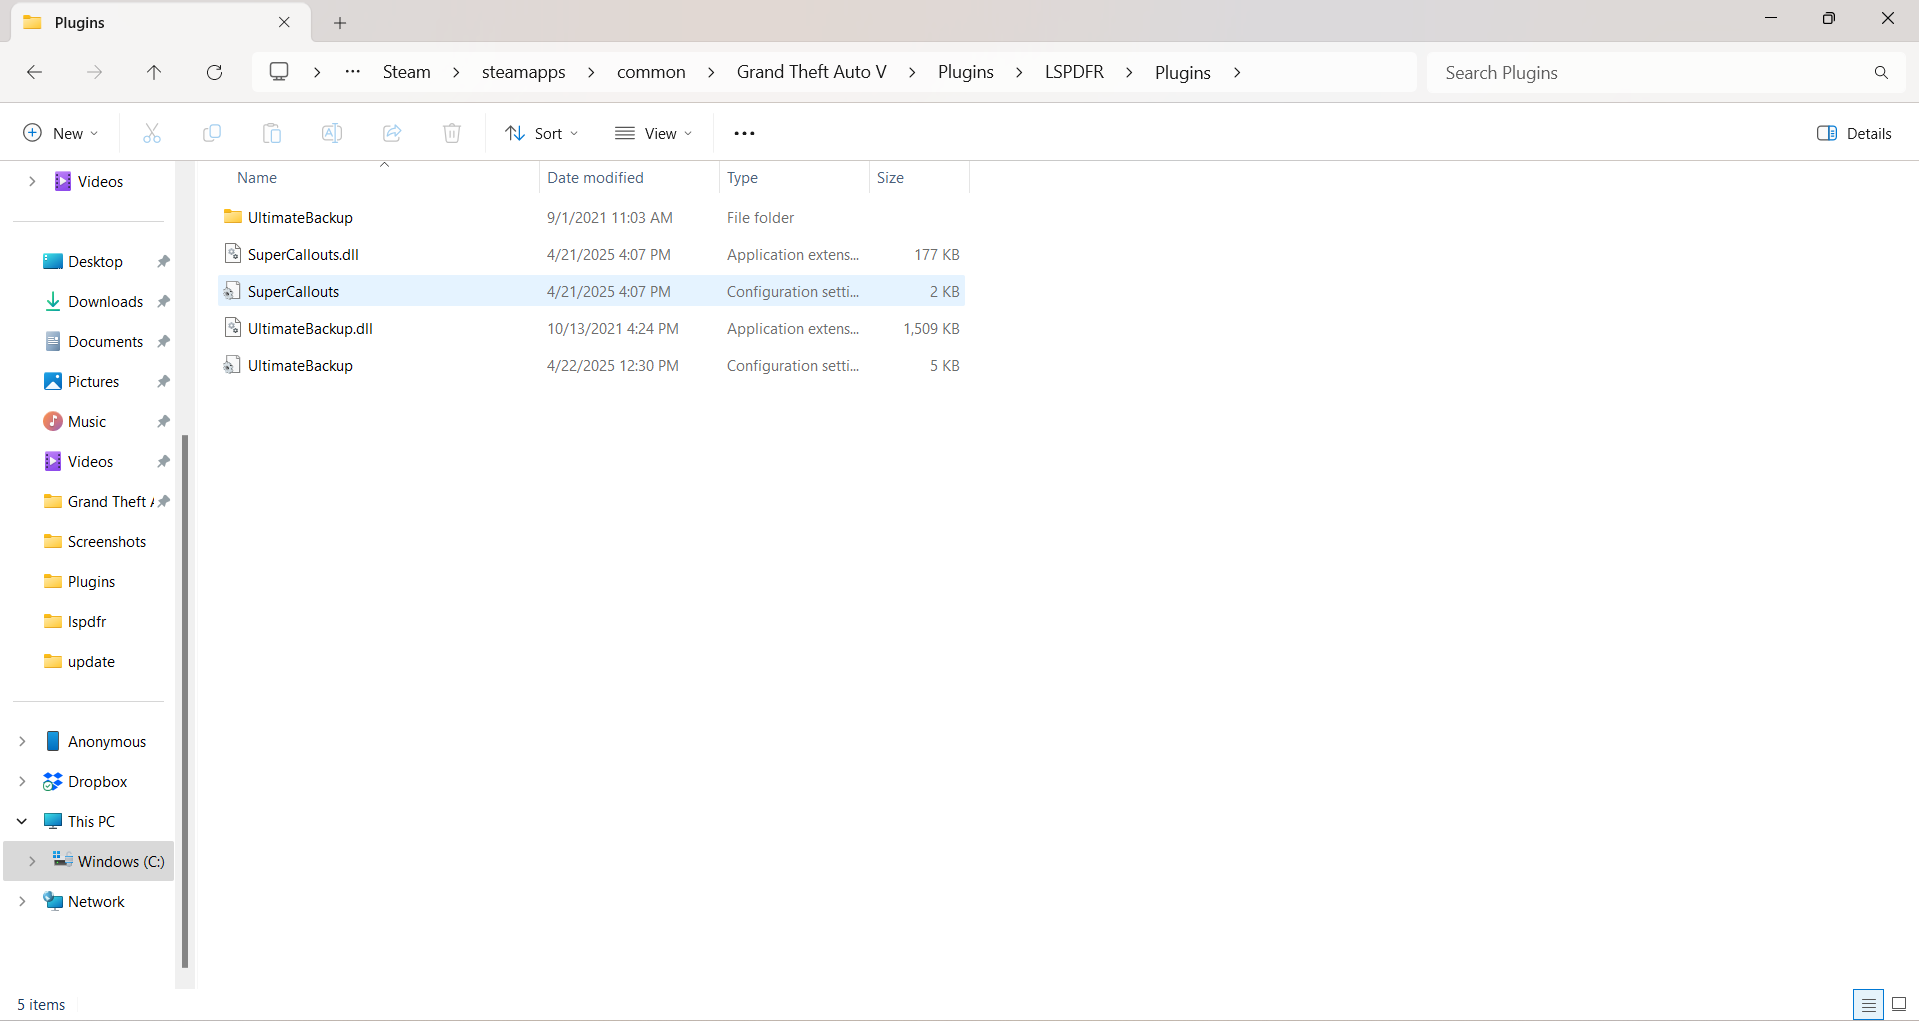
Task: Select the UltimateBackup.dll file
Action: coord(310,328)
